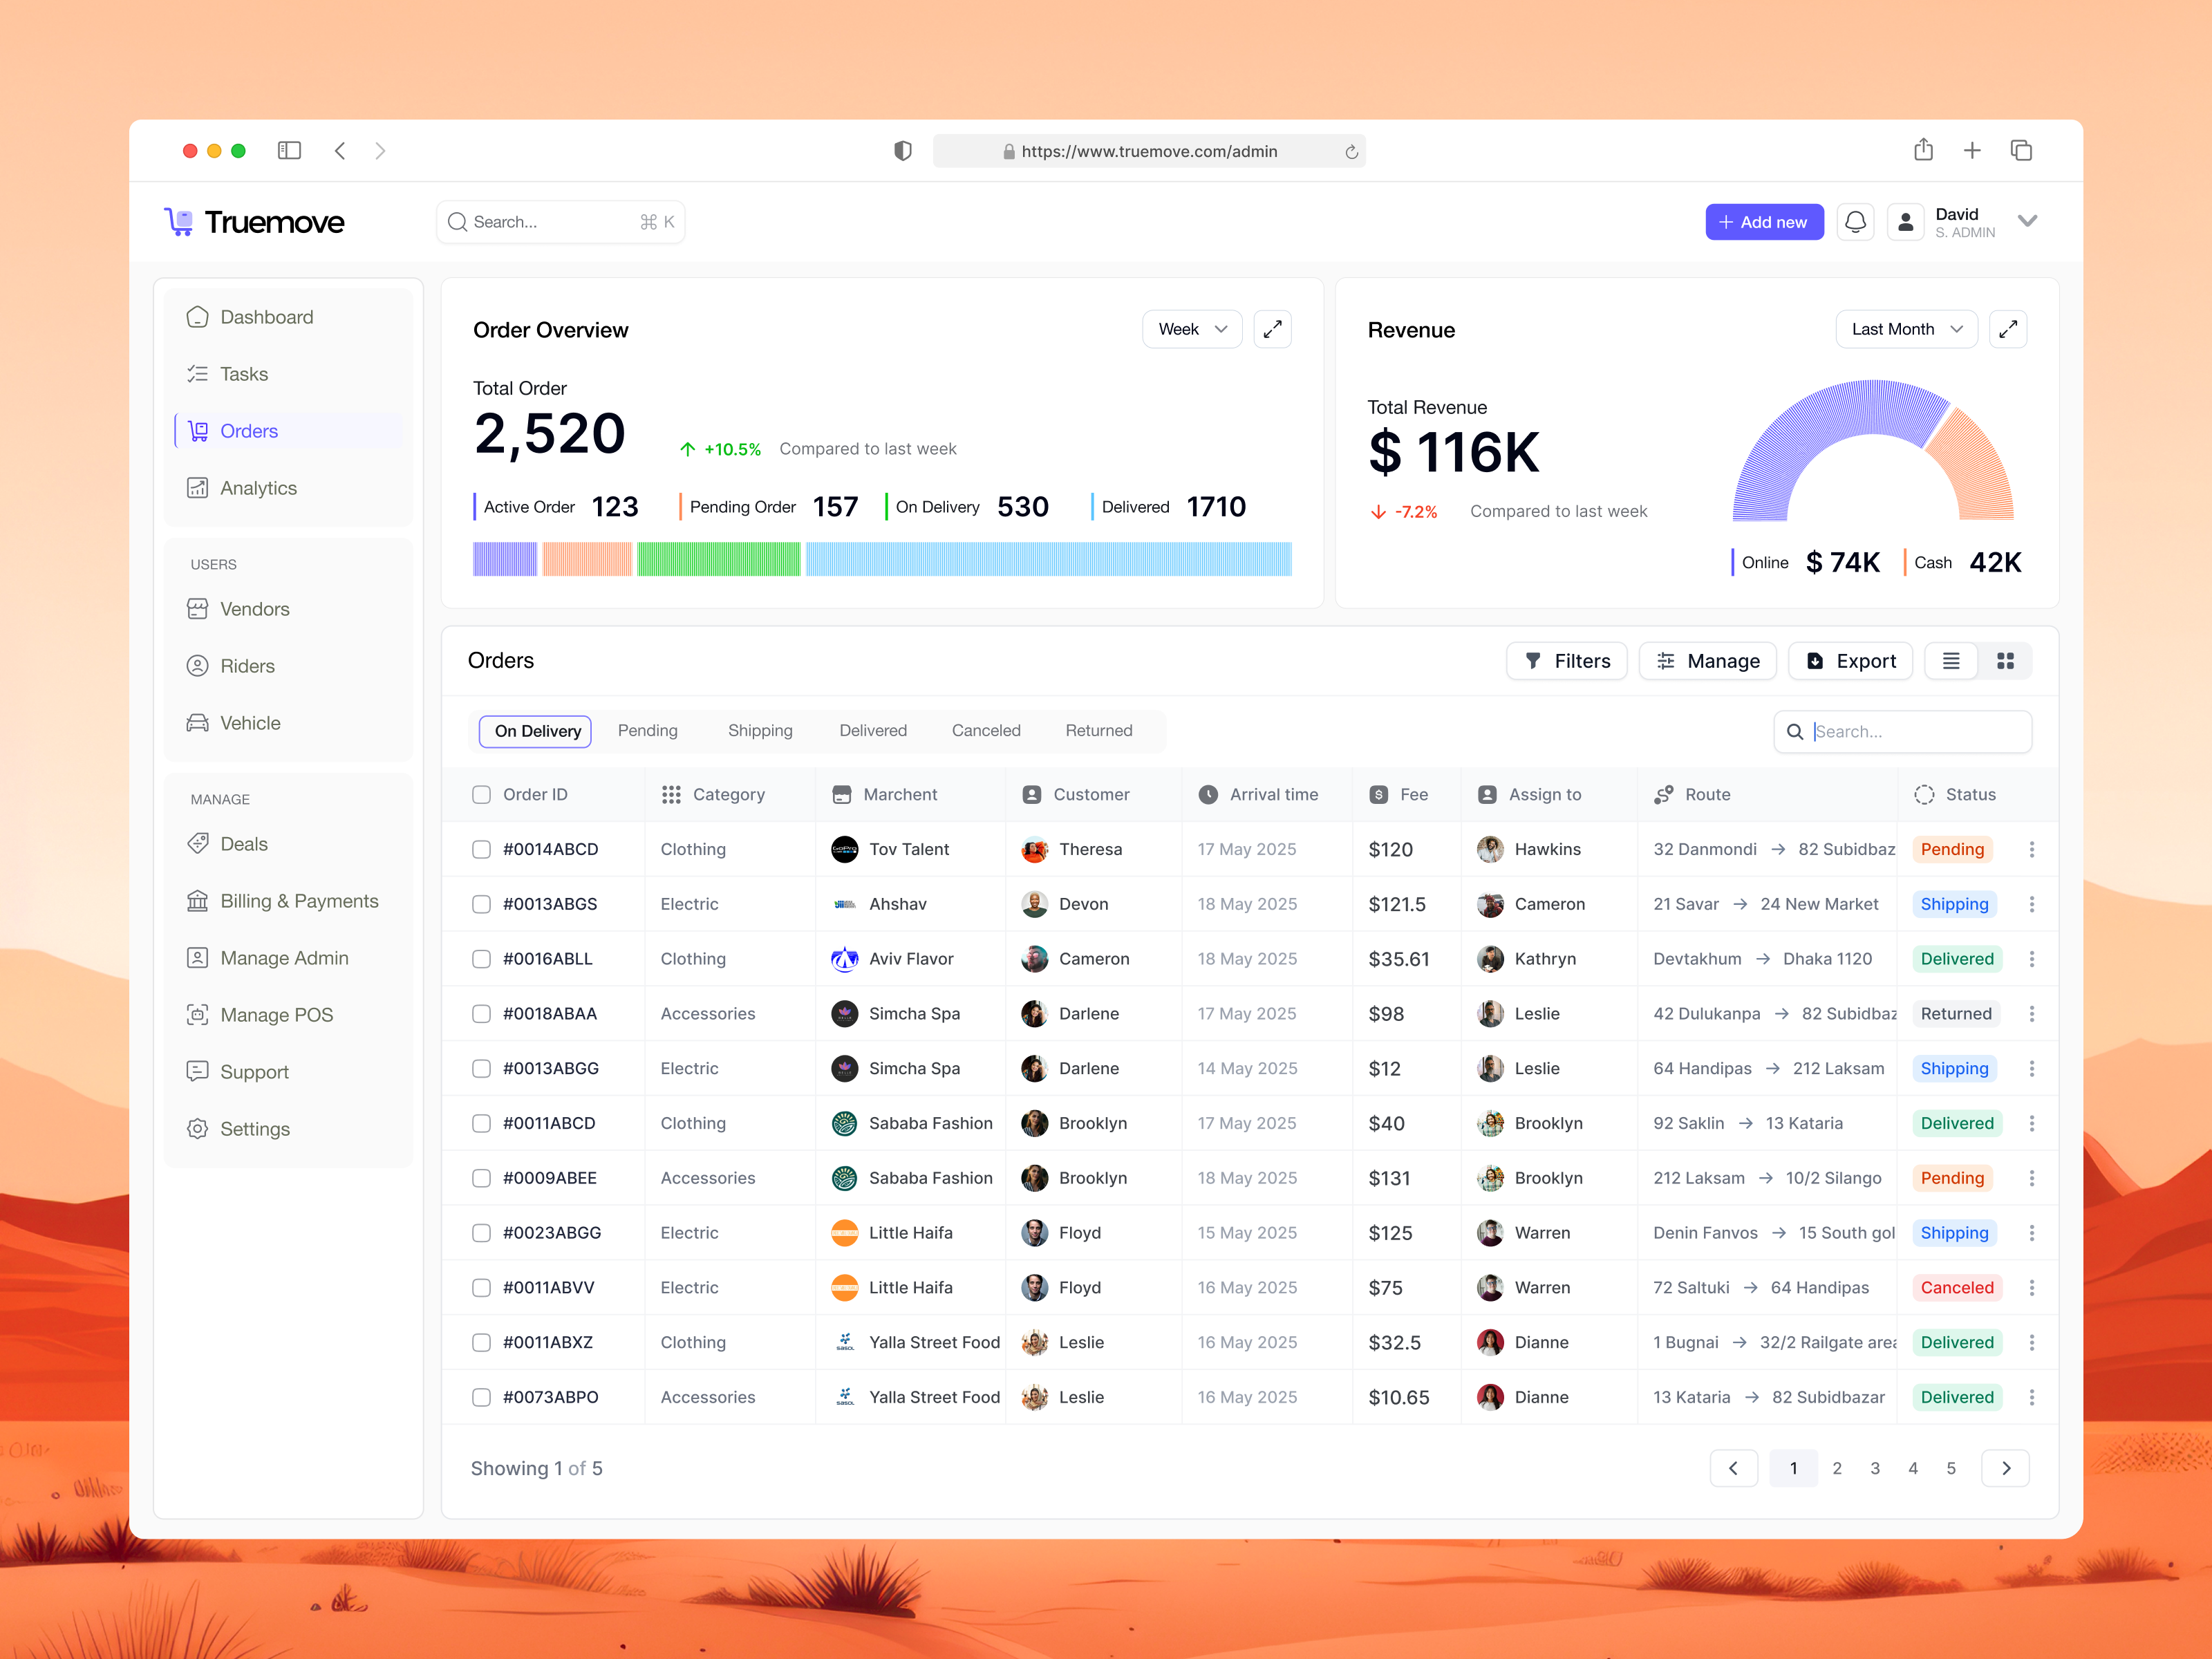Screen dimensions: 2212x1659
Task: Click the Add new button
Action: (x=1764, y=221)
